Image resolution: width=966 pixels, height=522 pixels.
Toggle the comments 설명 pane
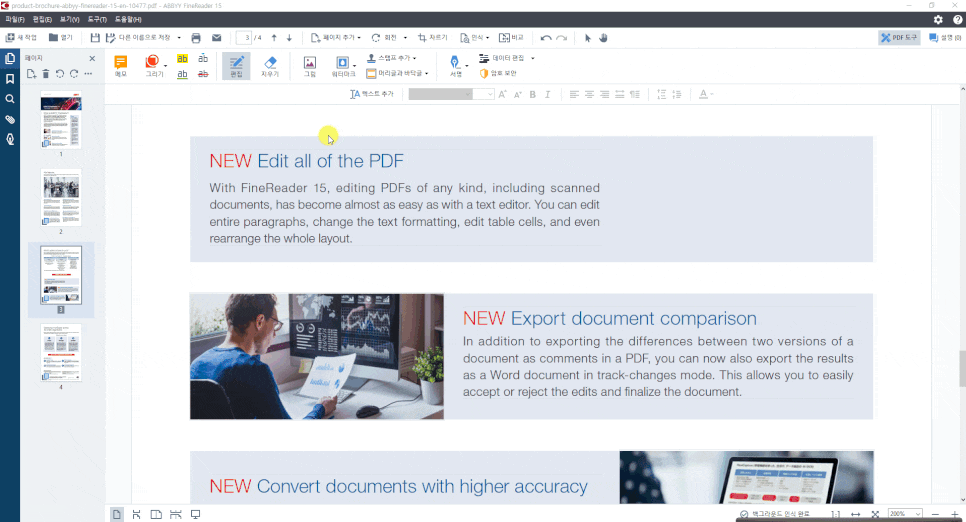coord(945,38)
